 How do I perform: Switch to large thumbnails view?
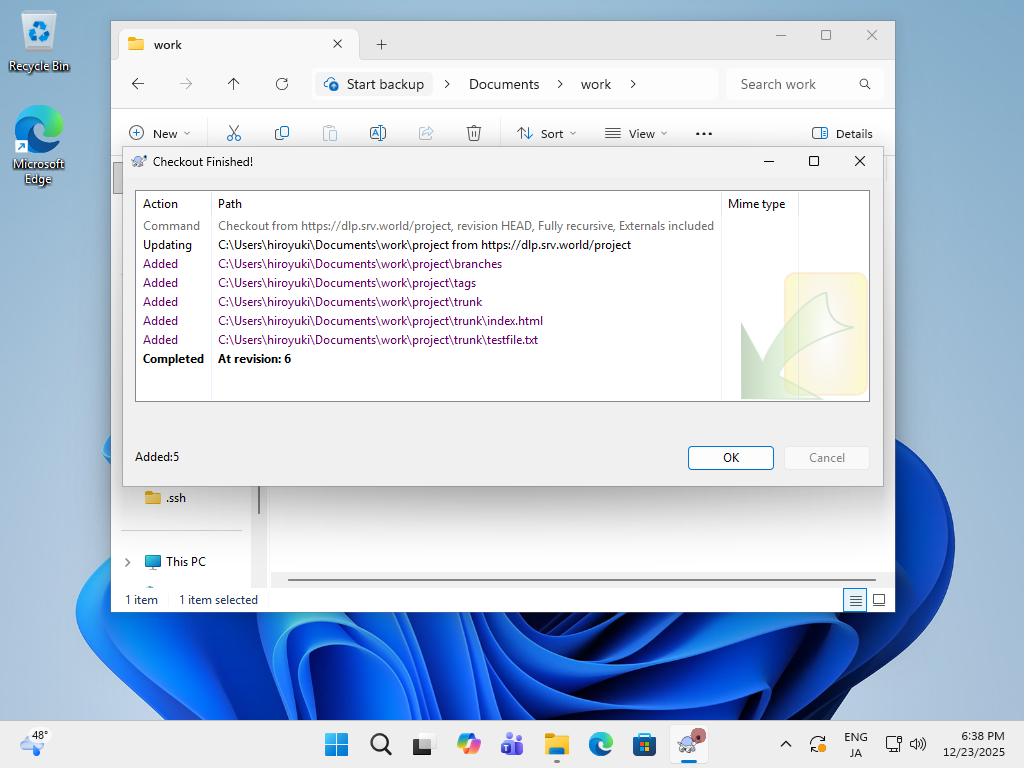[x=879, y=600]
